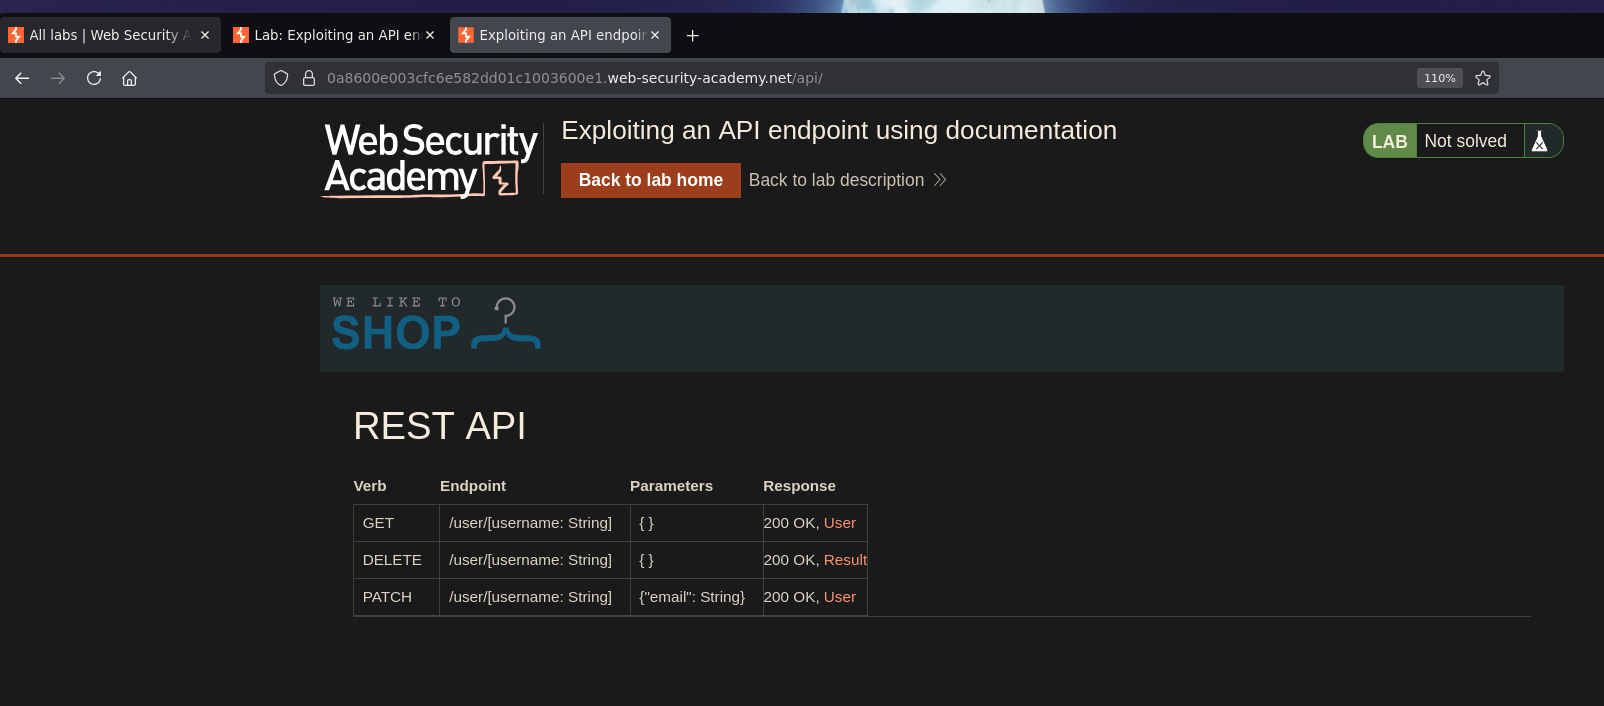This screenshot has width=1604, height=706.
Task: Bookmark this page with the star icon
Action: (x=1483, y=78)
